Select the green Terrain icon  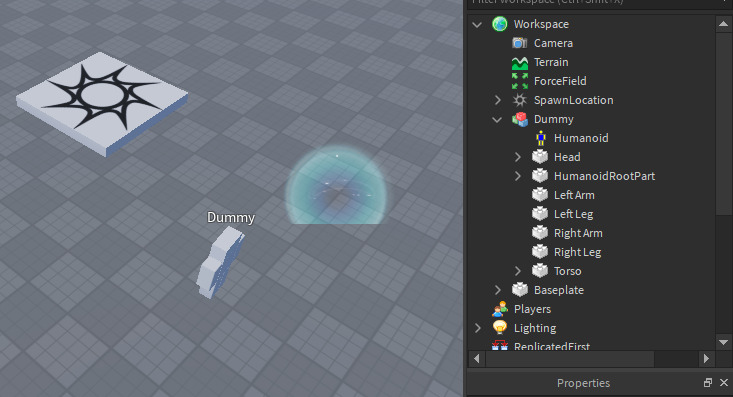519,62
